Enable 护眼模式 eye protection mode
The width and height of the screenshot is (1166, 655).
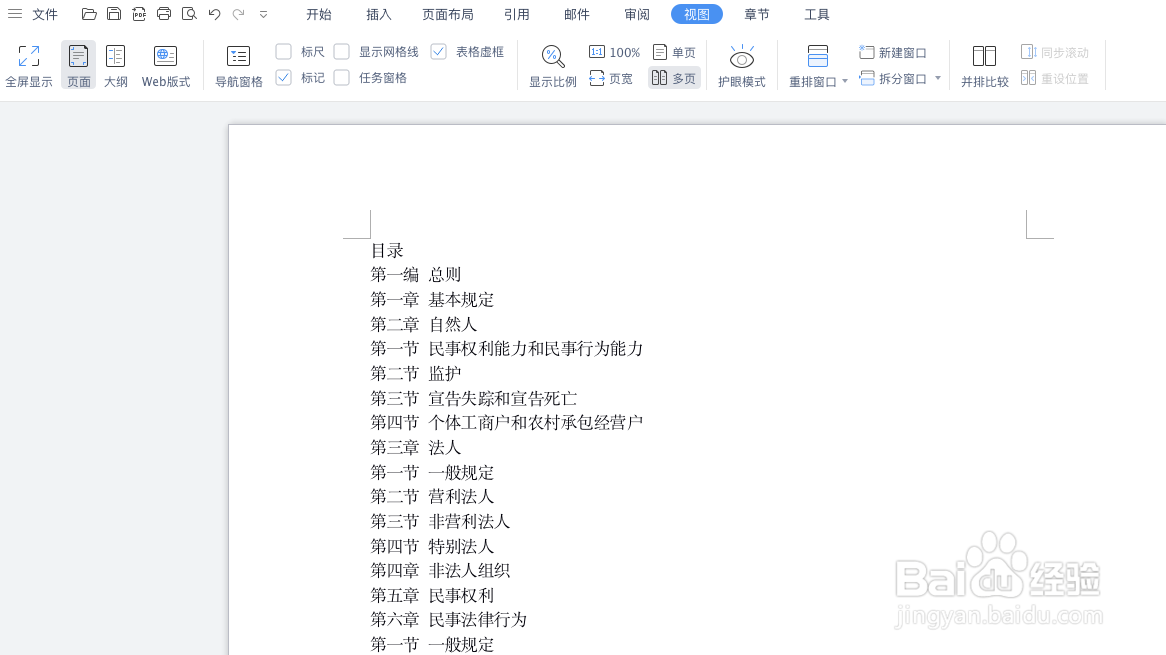[741, 64]
